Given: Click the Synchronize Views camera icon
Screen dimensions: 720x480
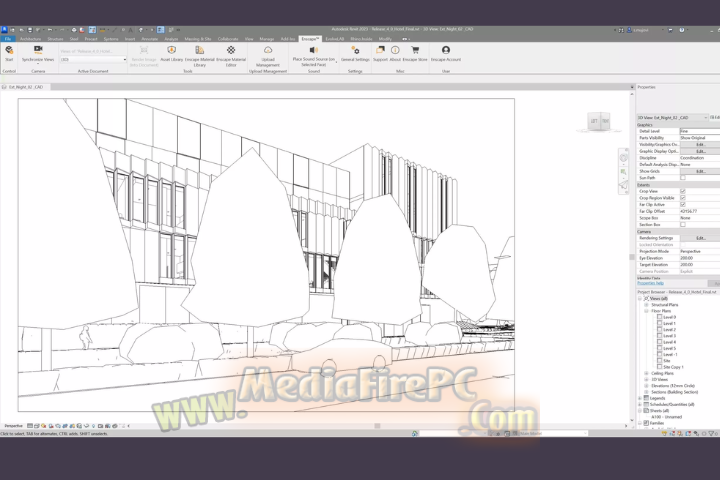Looking at the screenshot, I should click(38, 49).
